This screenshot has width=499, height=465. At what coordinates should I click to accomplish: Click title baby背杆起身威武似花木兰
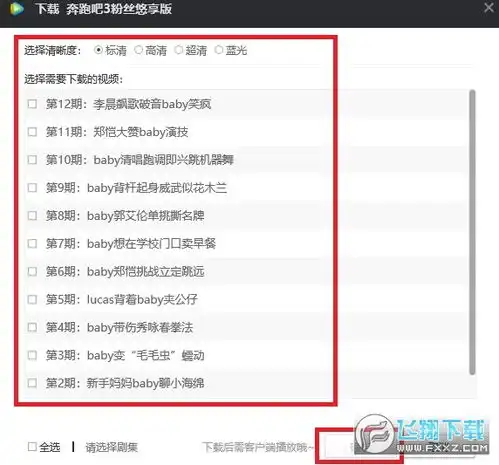(x=157, y=188)
